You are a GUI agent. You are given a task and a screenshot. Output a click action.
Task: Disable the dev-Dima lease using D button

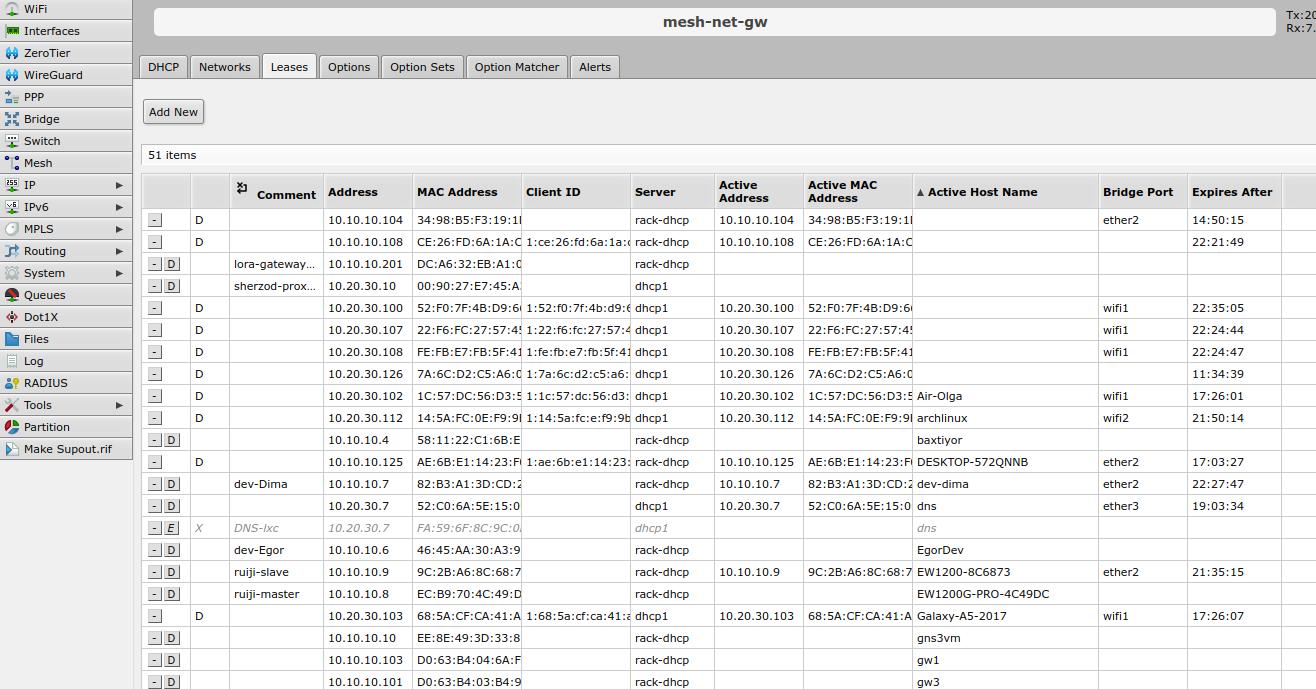tap(171, 484)
